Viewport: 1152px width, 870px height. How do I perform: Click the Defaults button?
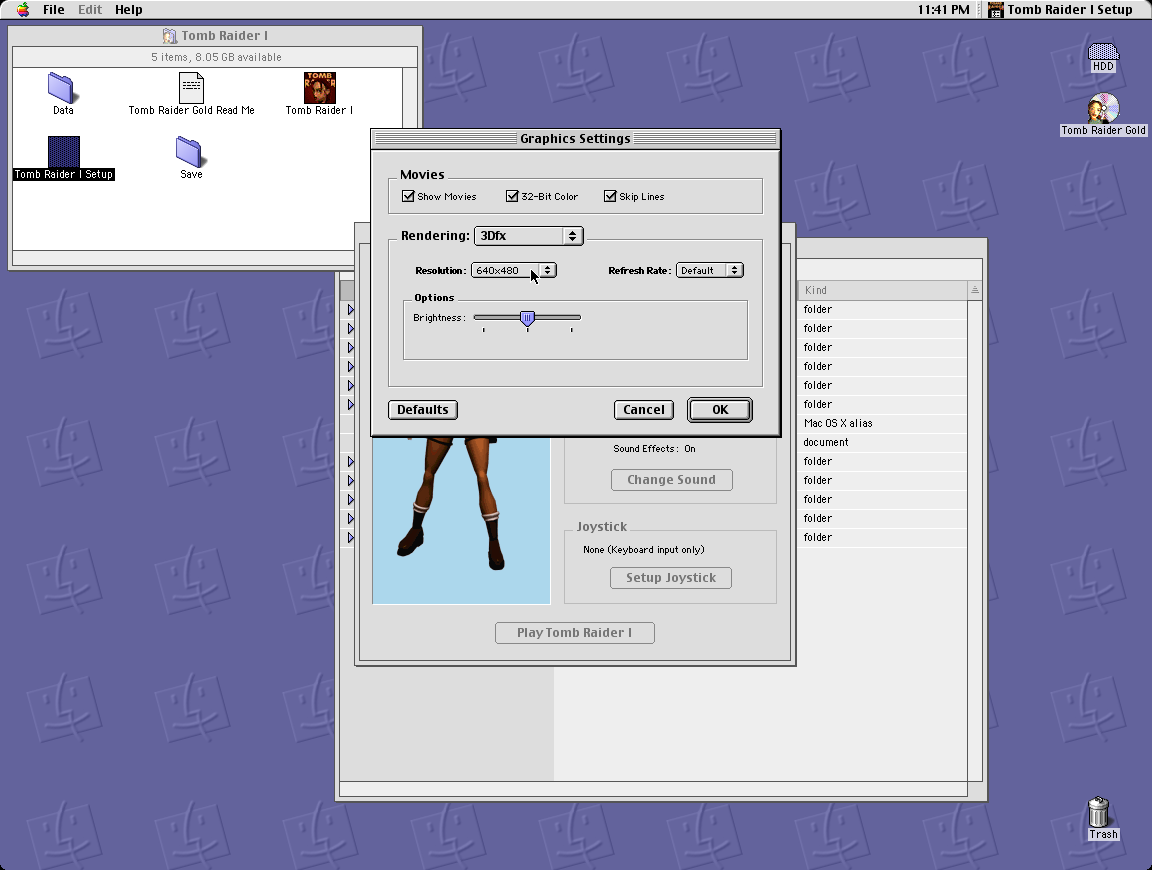coord(422,410)
